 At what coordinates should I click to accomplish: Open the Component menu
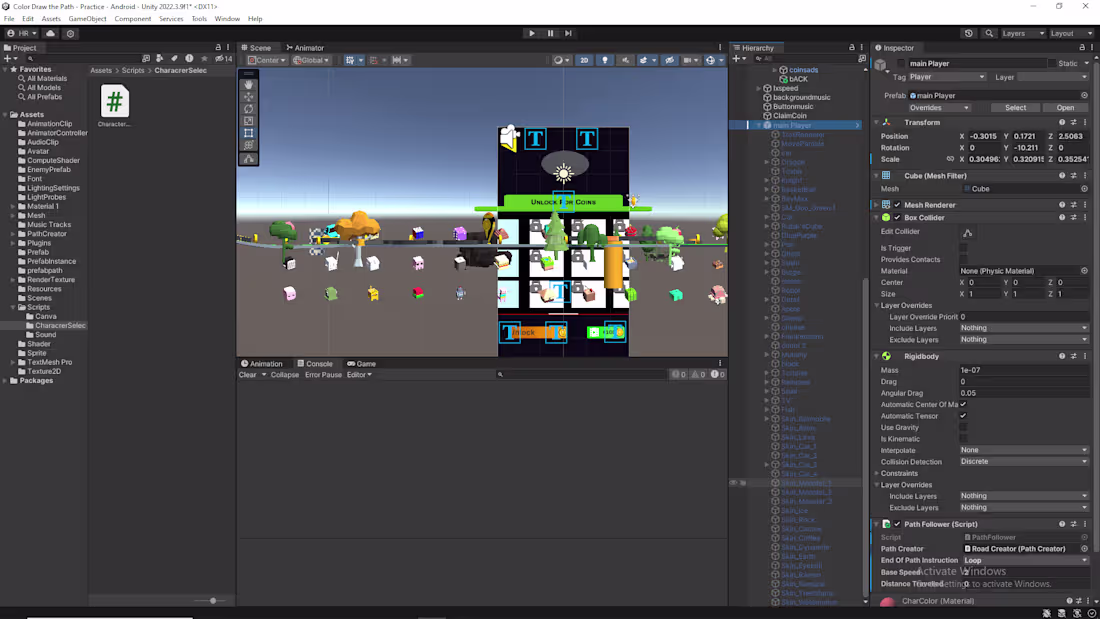click(x=133, y=19)
